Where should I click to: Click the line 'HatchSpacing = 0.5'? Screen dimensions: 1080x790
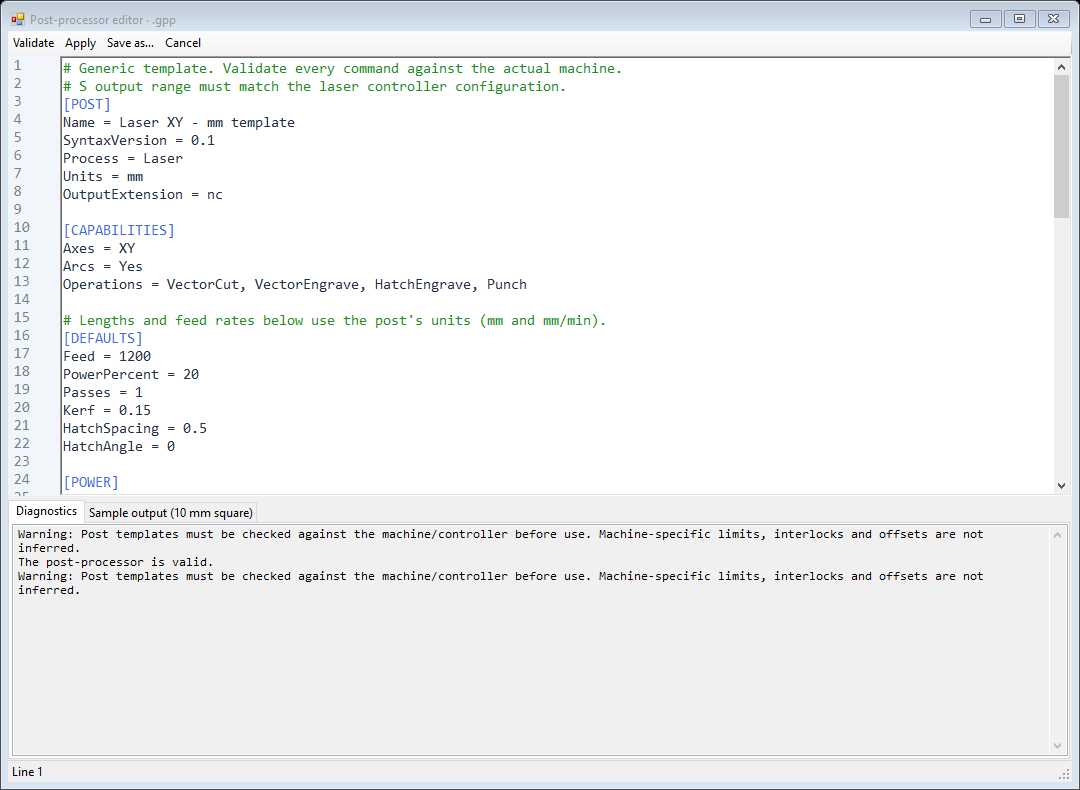135,428
